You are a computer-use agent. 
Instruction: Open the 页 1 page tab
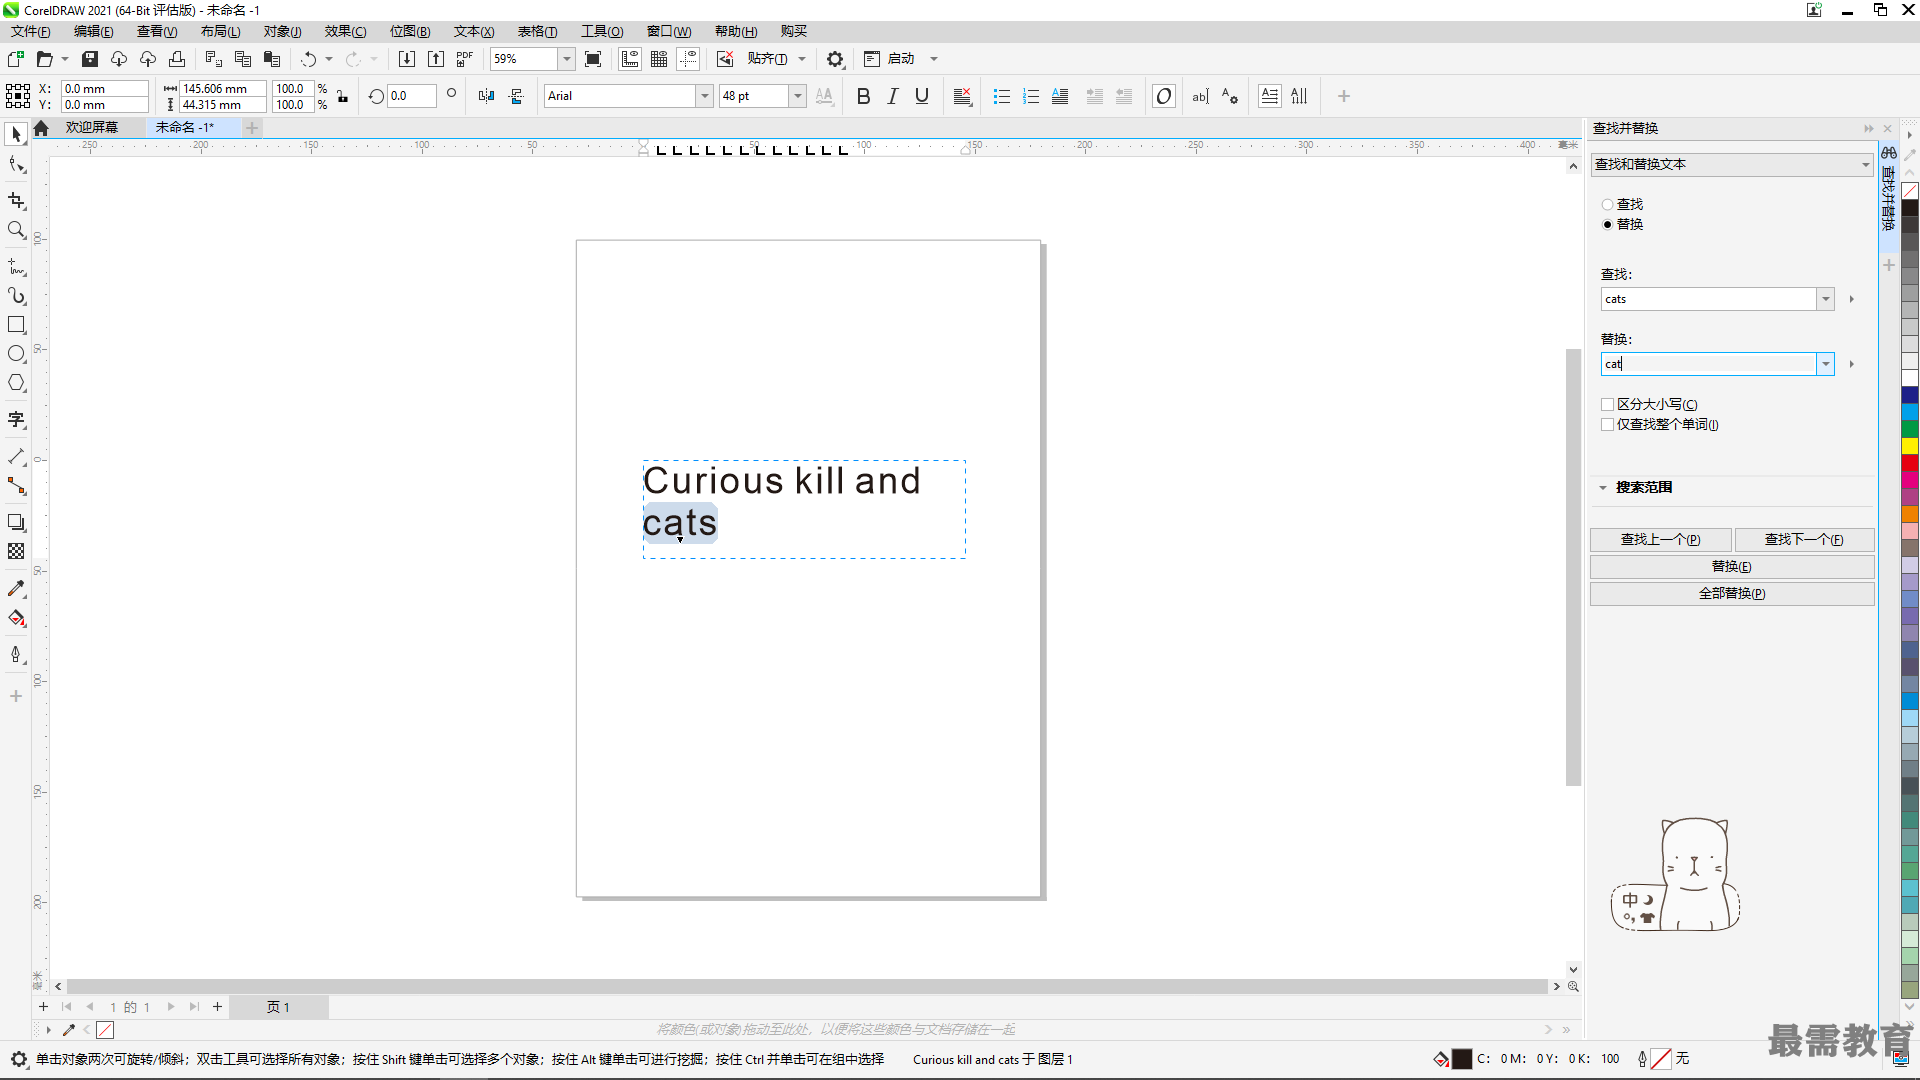click(278, 1007)
